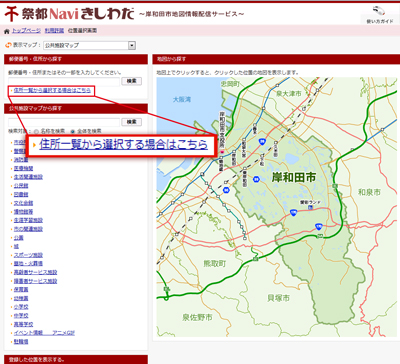Go to トップページ in the breadcrumb
Viewport: 400px width, 364px height.
(x=26, y=31)
